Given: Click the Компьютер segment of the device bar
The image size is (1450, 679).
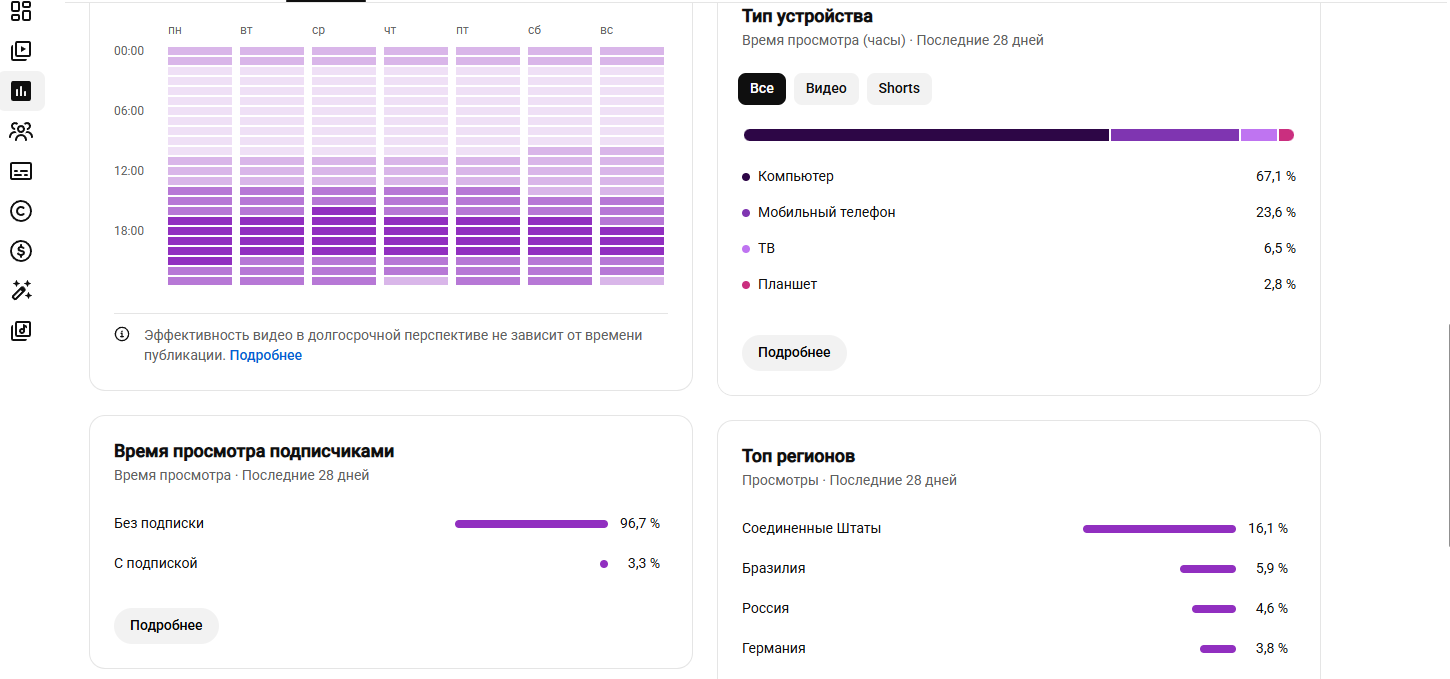Looking at the screenshot, I should click(926, 135).
